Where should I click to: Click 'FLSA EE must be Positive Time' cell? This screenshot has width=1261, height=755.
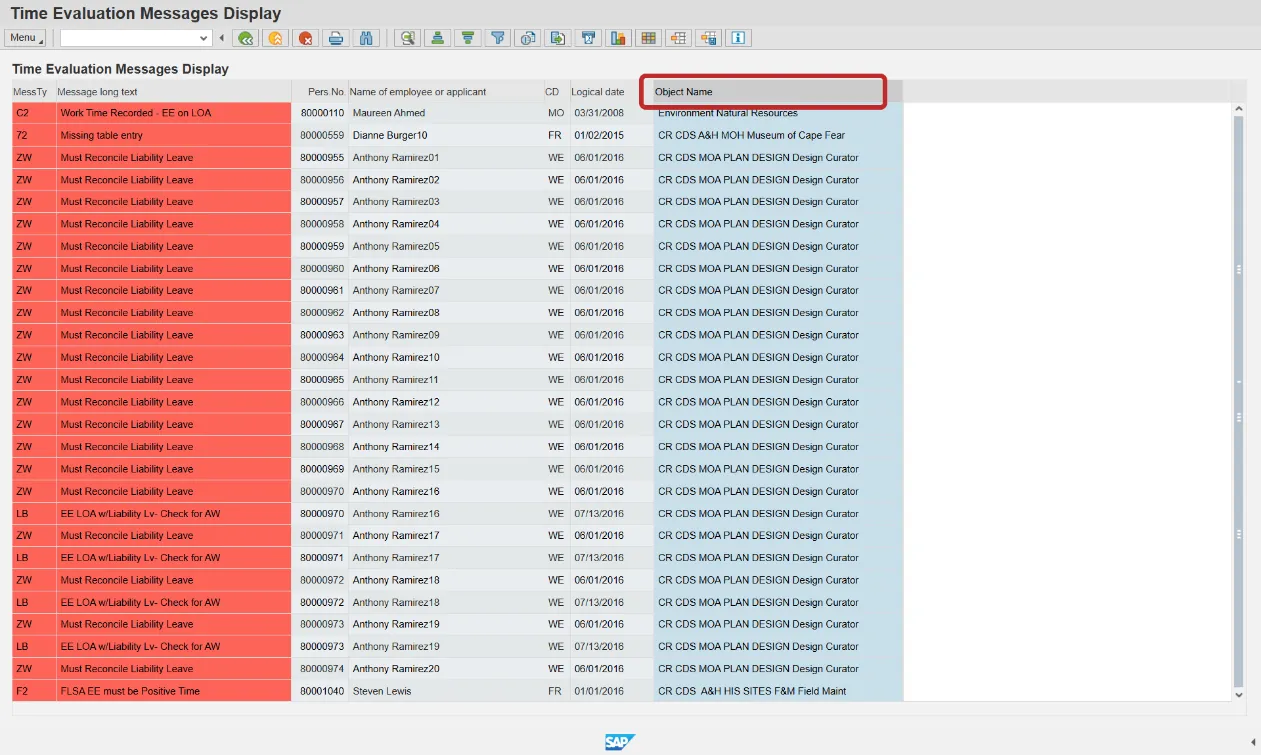point(174,691)
